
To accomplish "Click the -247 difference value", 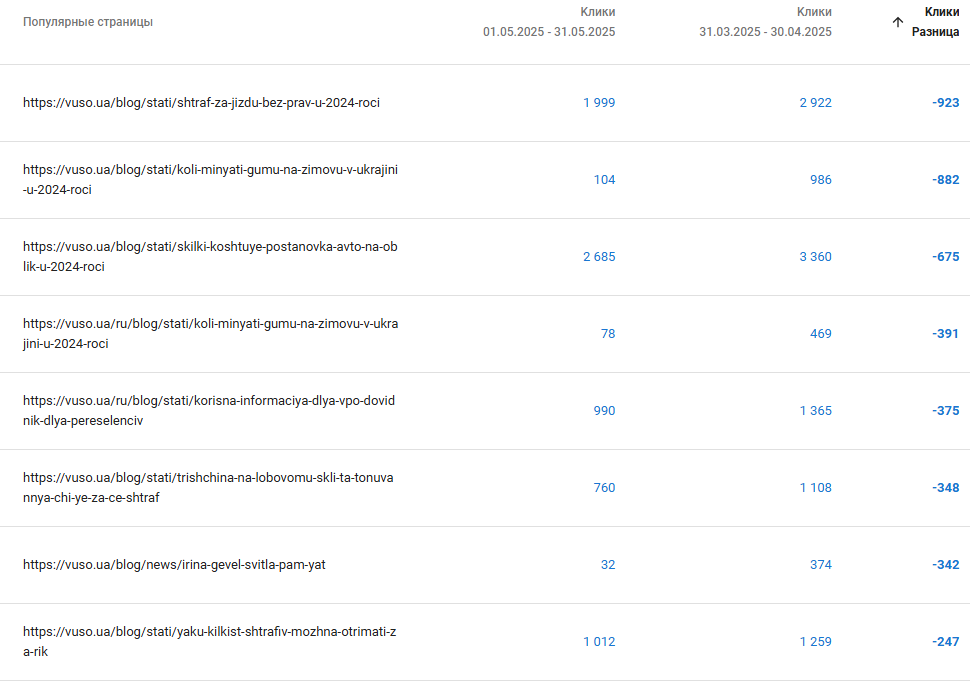I will (x=945, y=641).
